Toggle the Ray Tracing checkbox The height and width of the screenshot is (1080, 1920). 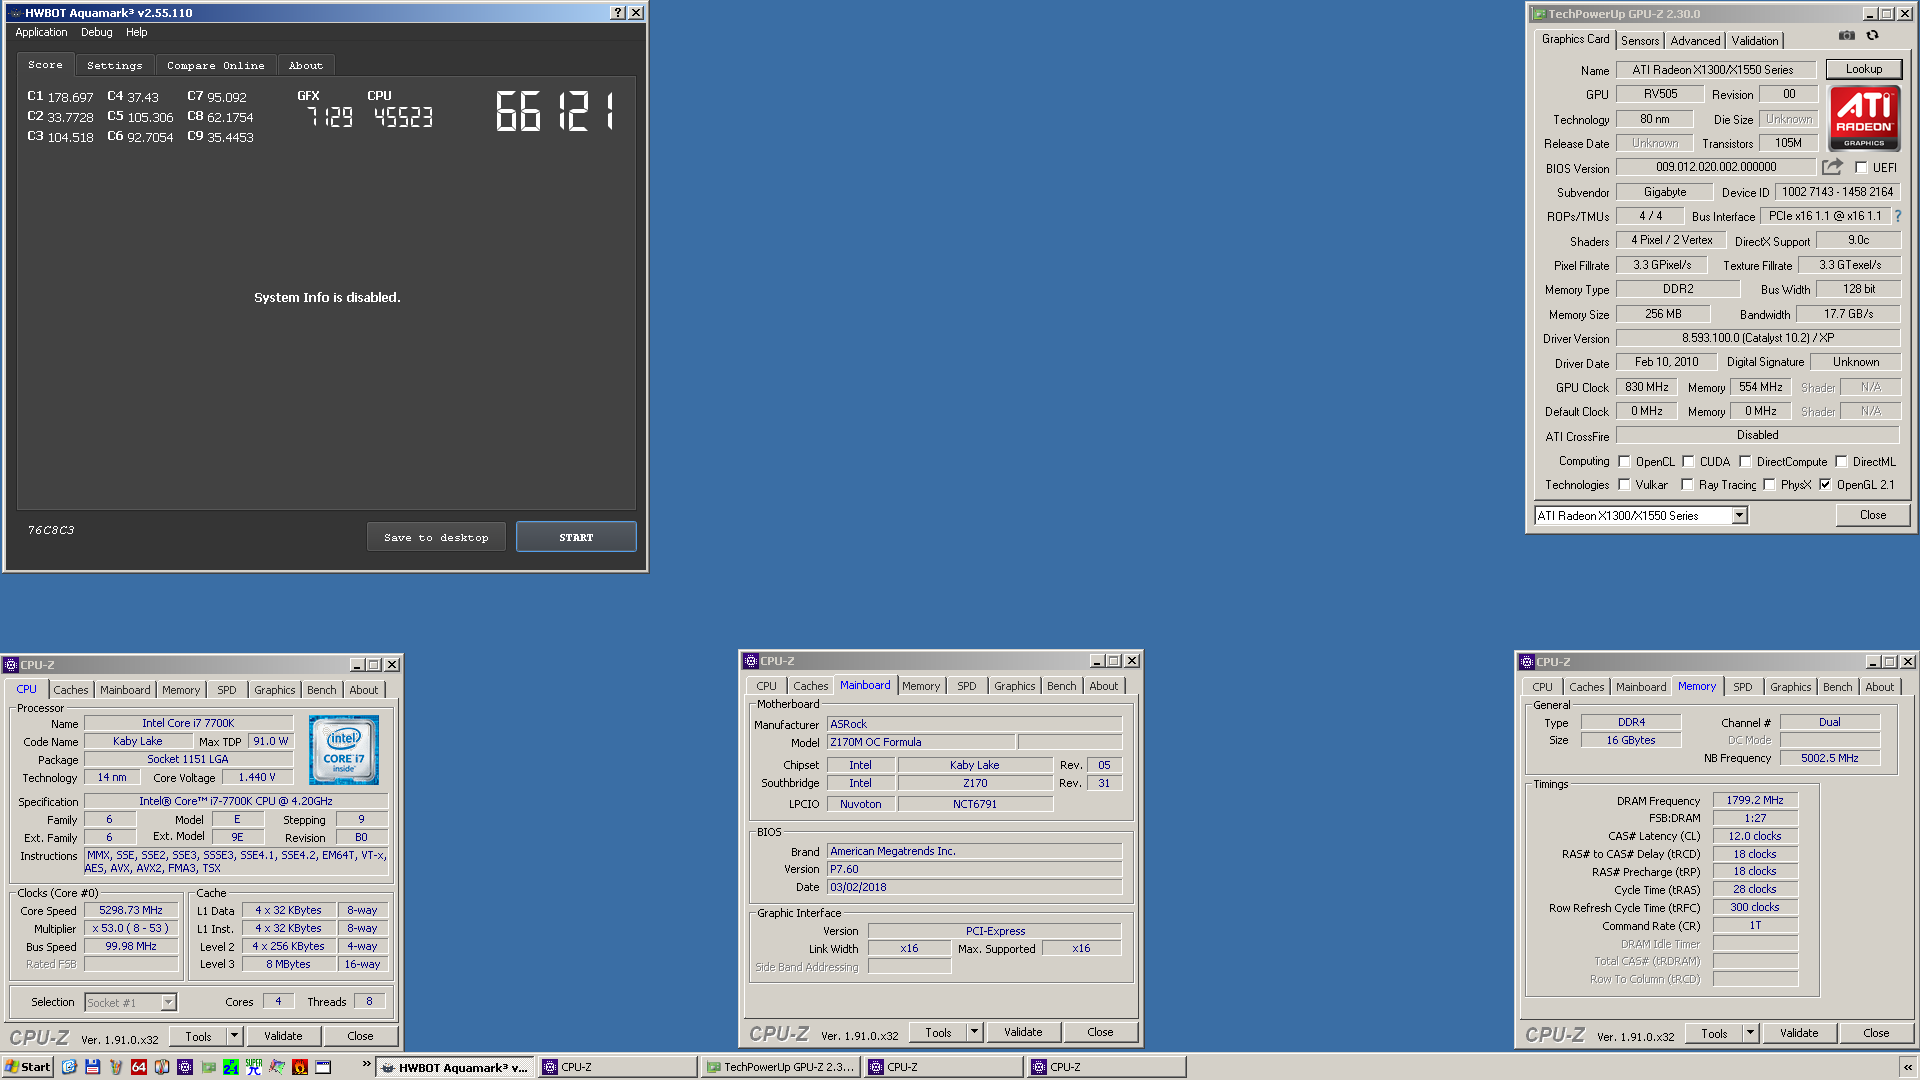click(x=1687, y=485)
